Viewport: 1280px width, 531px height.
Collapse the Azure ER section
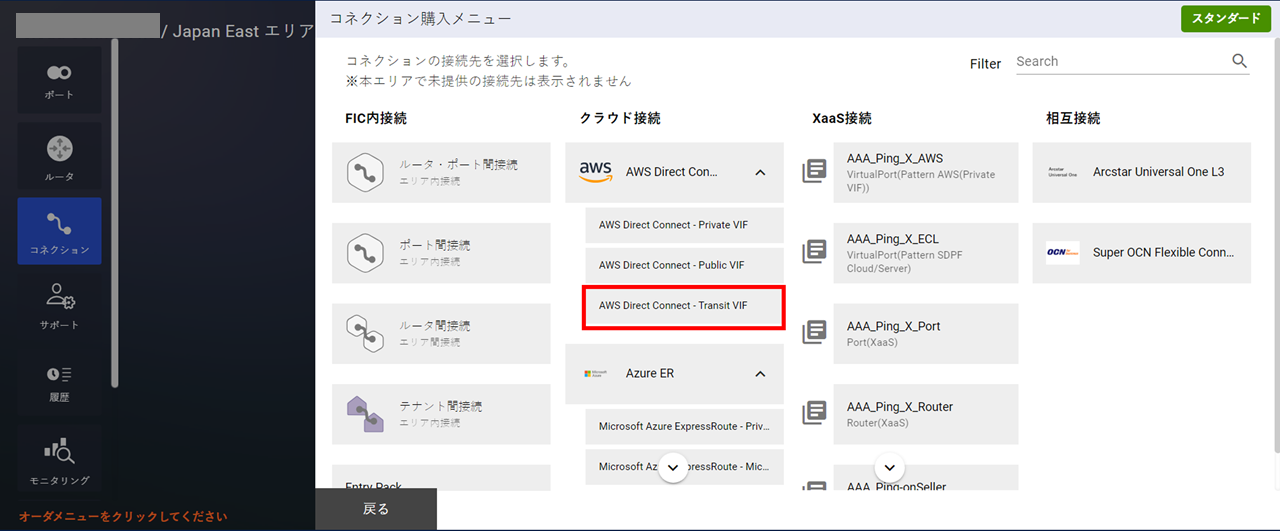click(760, 374)
